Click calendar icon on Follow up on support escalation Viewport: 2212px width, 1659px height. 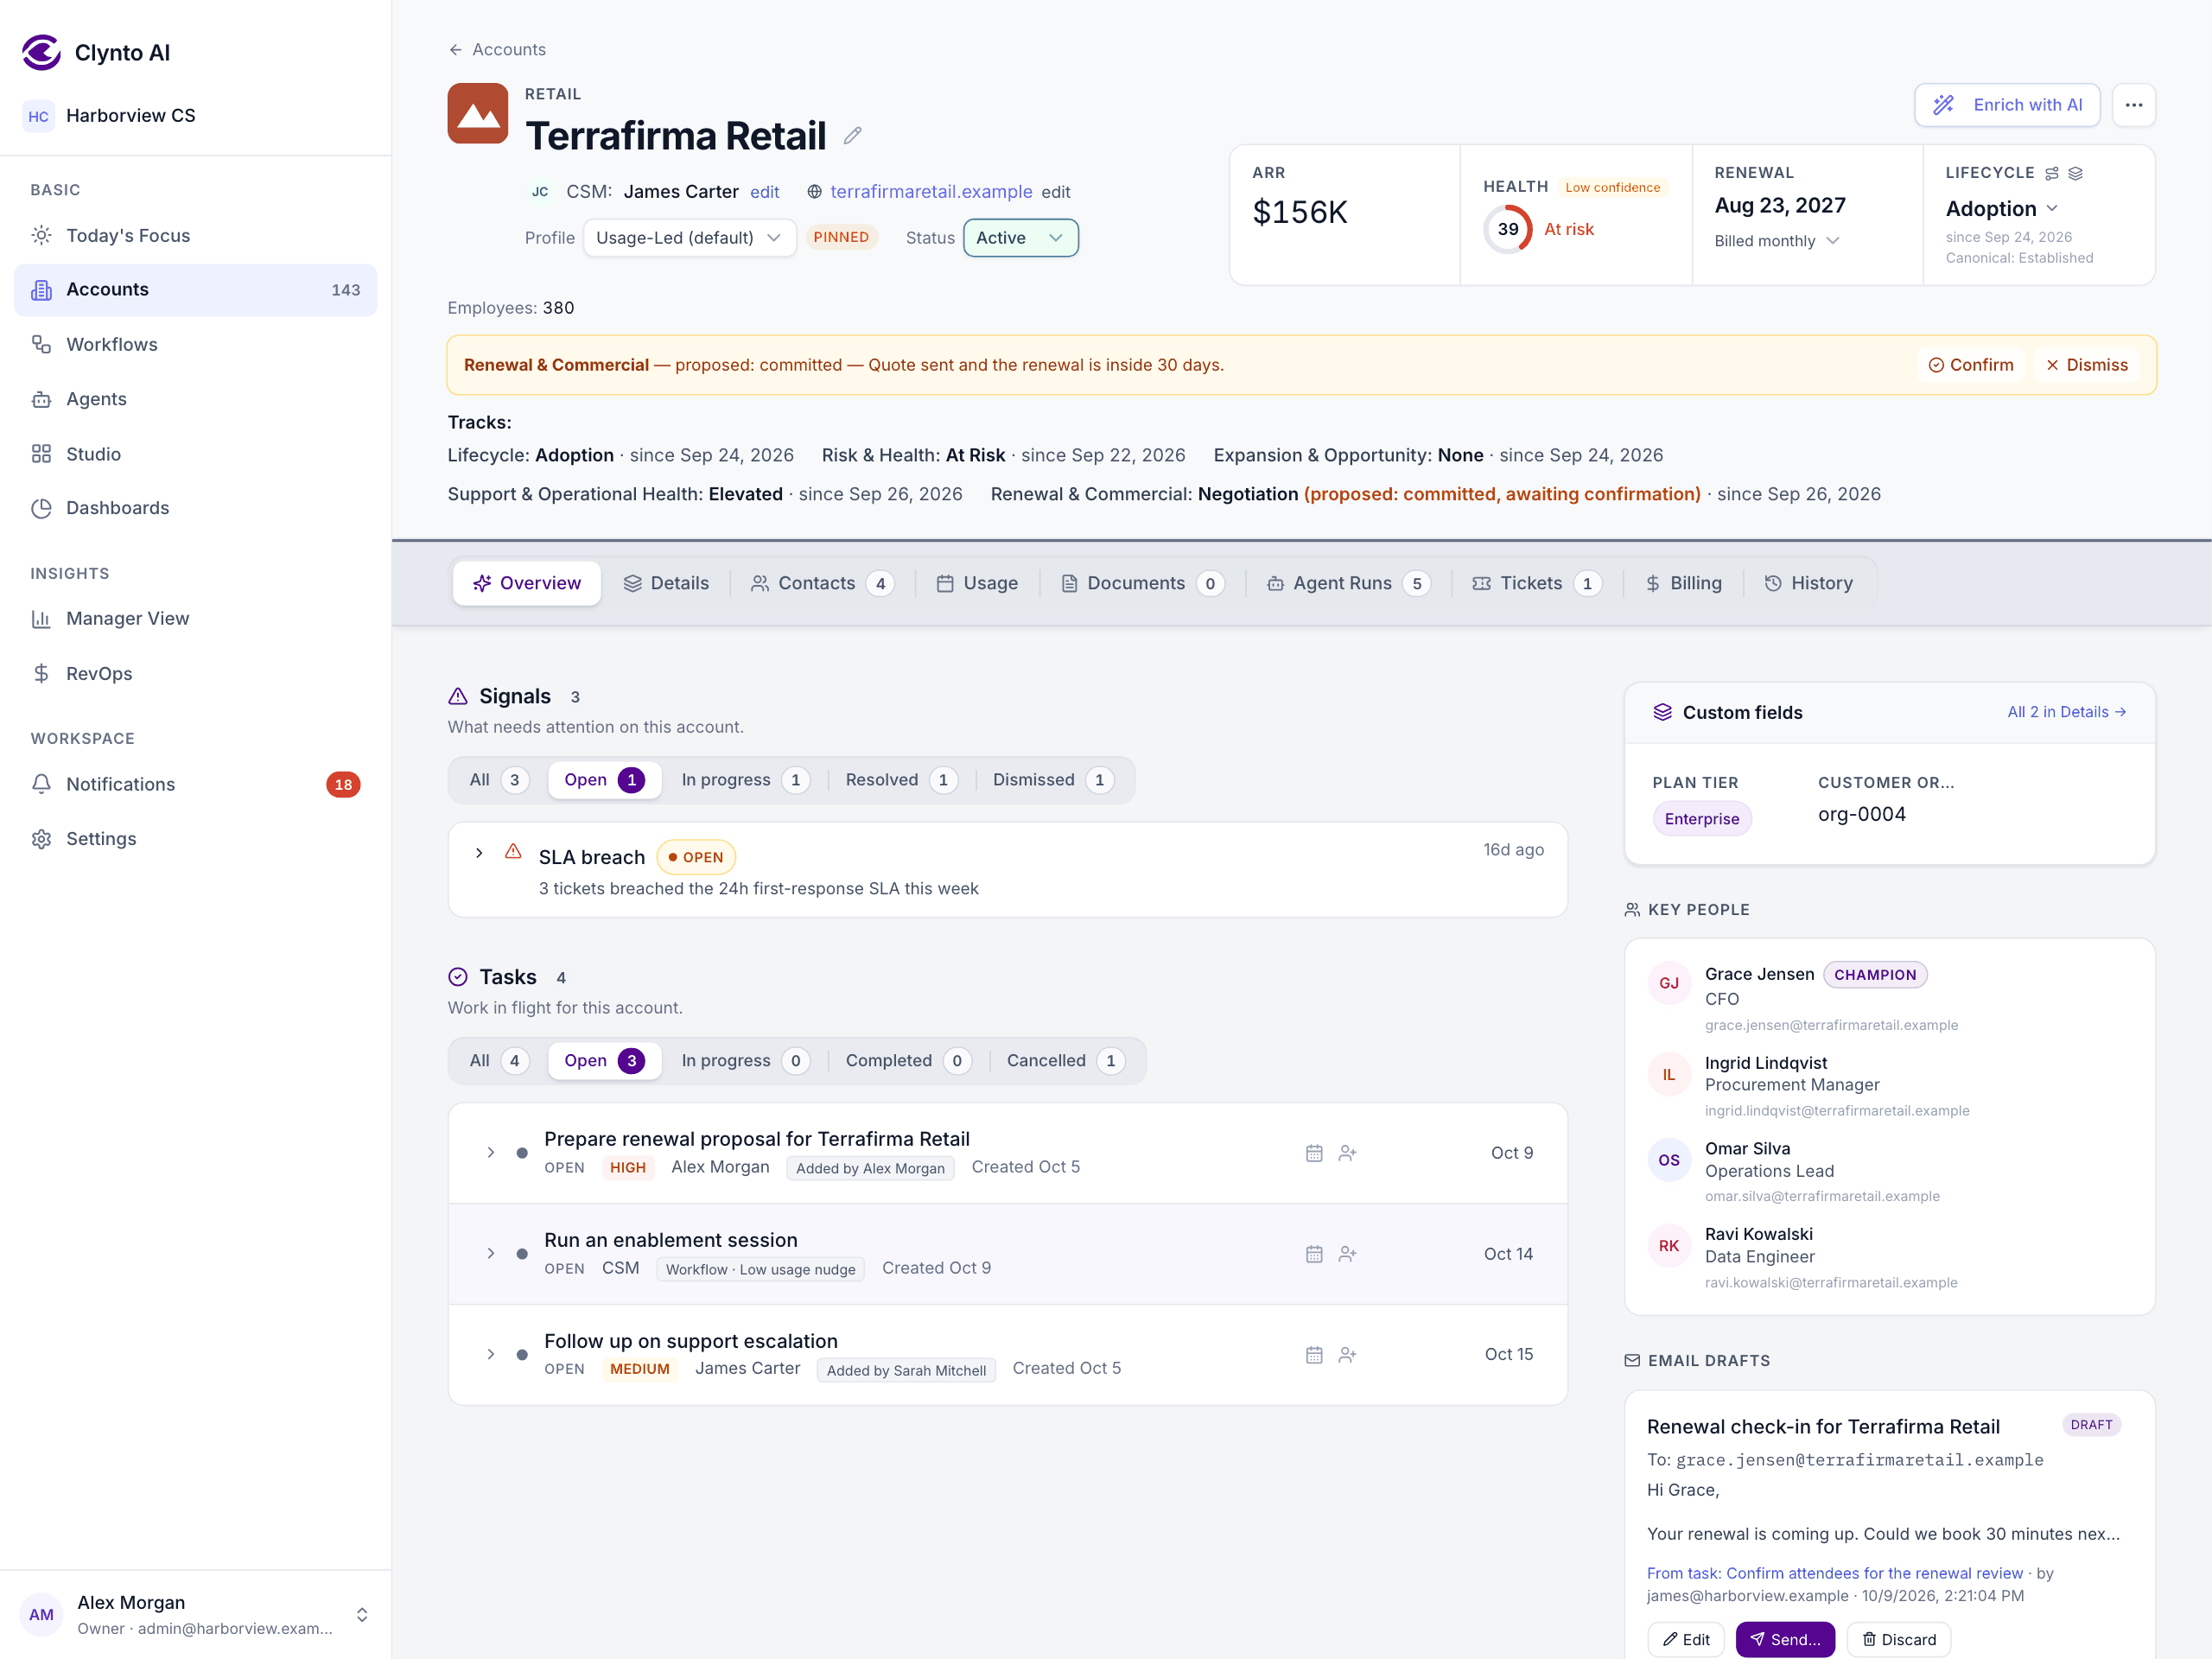click(x=1314, y=1355)
